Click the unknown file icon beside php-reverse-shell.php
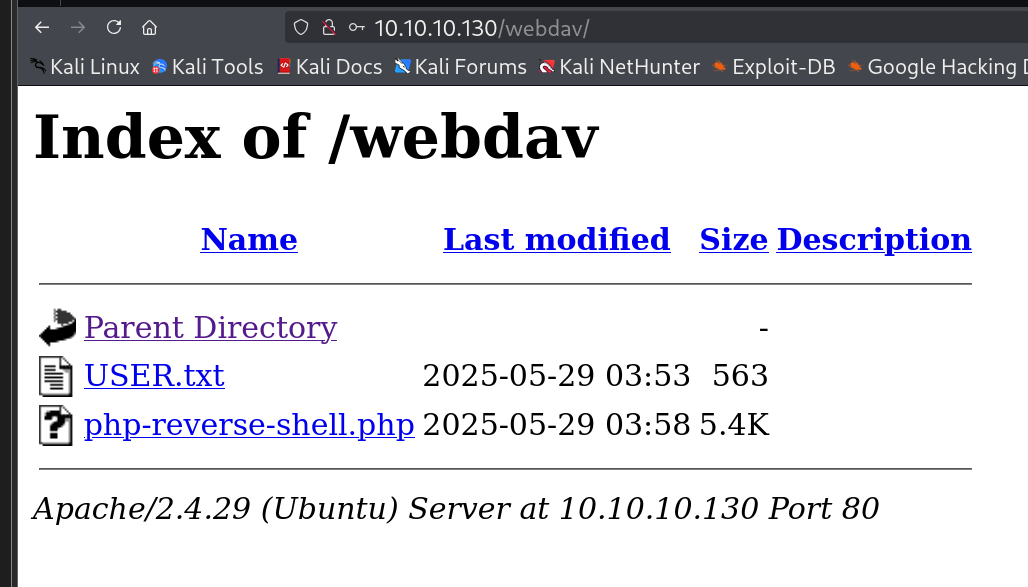Viewport: 1028px width, 587px height. click(x=56, y=425)
